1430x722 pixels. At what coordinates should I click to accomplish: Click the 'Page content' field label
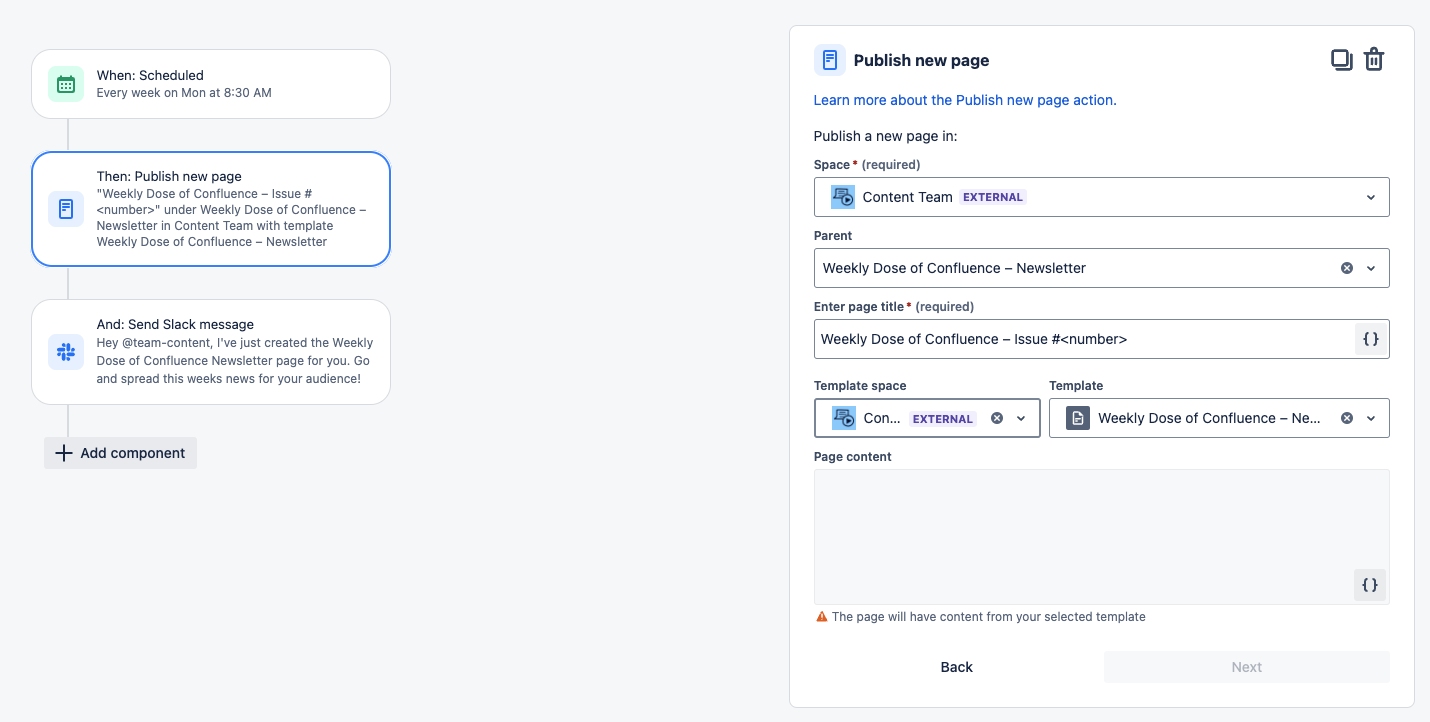(x=853, y=457)
